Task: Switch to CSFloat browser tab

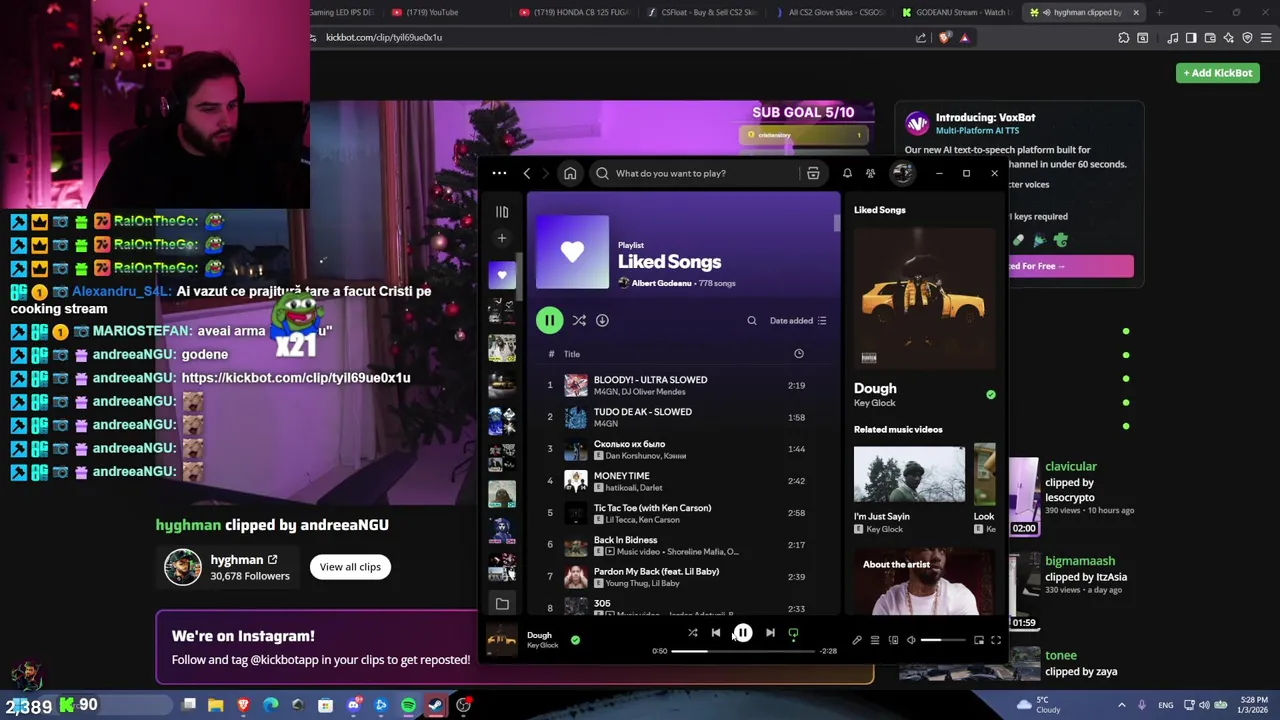Action: pyautogui.click(x=702, y=12)
